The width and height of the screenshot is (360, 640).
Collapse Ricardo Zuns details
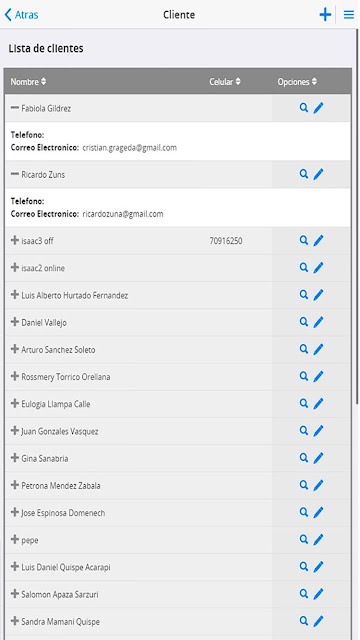coord(15,174)
